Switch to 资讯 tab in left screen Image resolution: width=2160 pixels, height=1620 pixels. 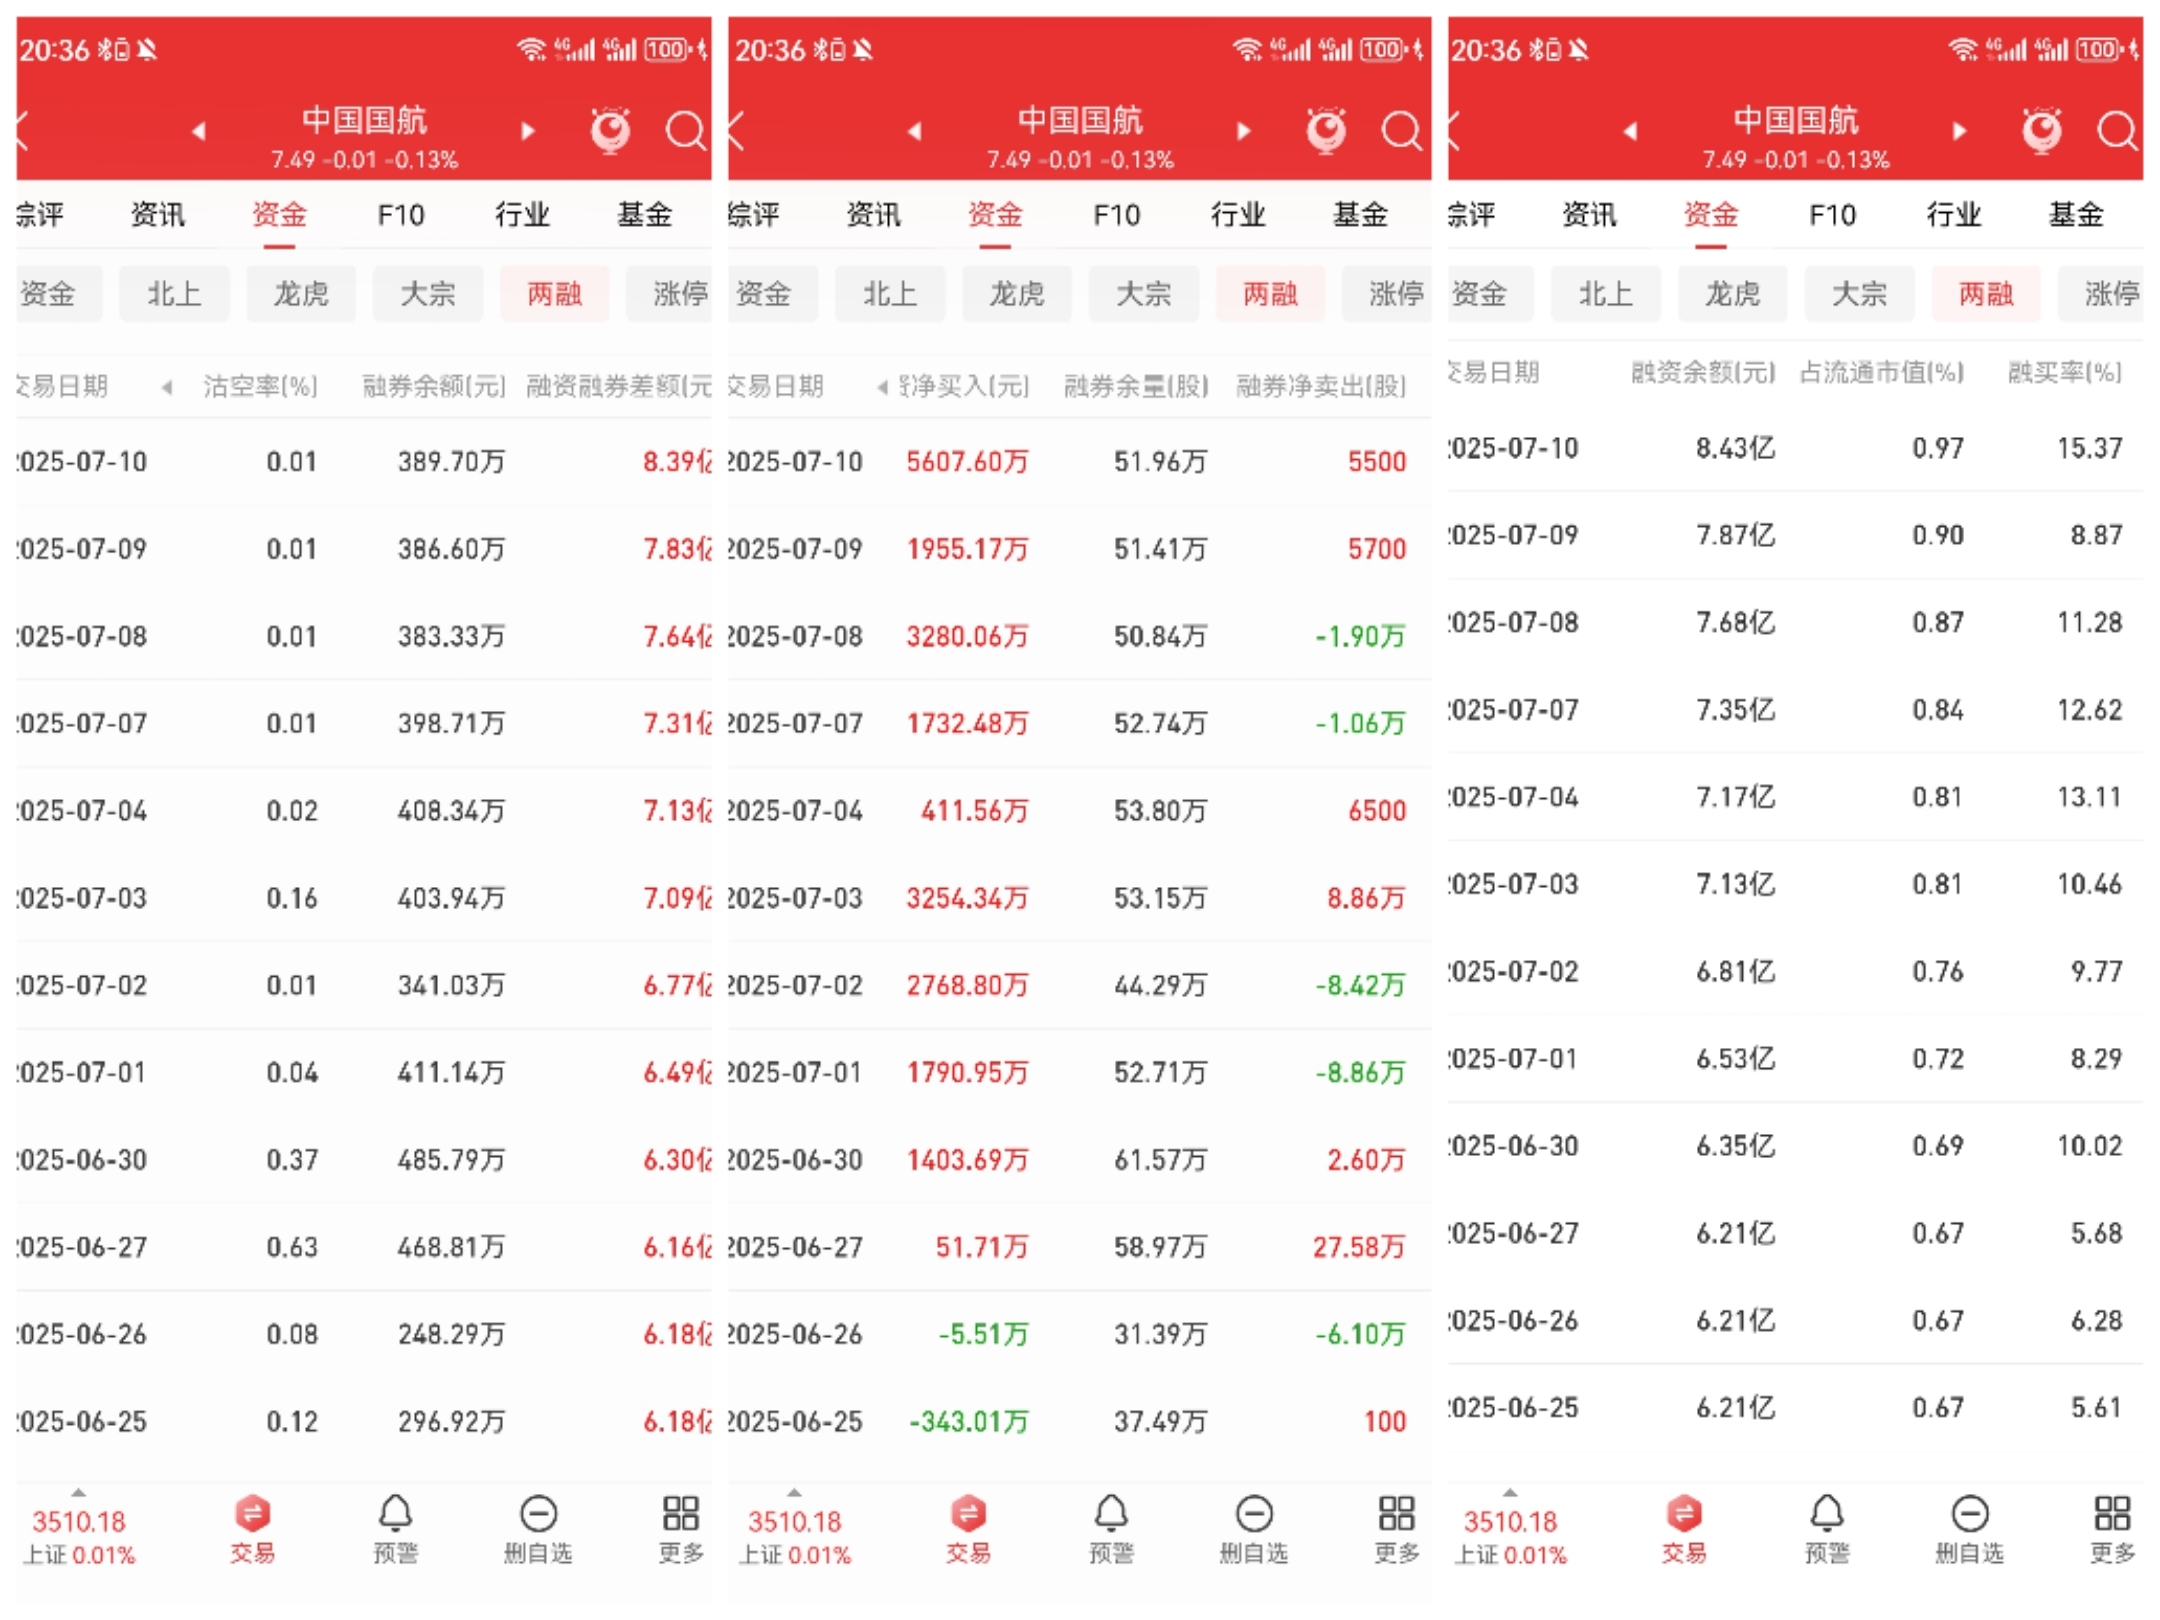tap(158, 215)
